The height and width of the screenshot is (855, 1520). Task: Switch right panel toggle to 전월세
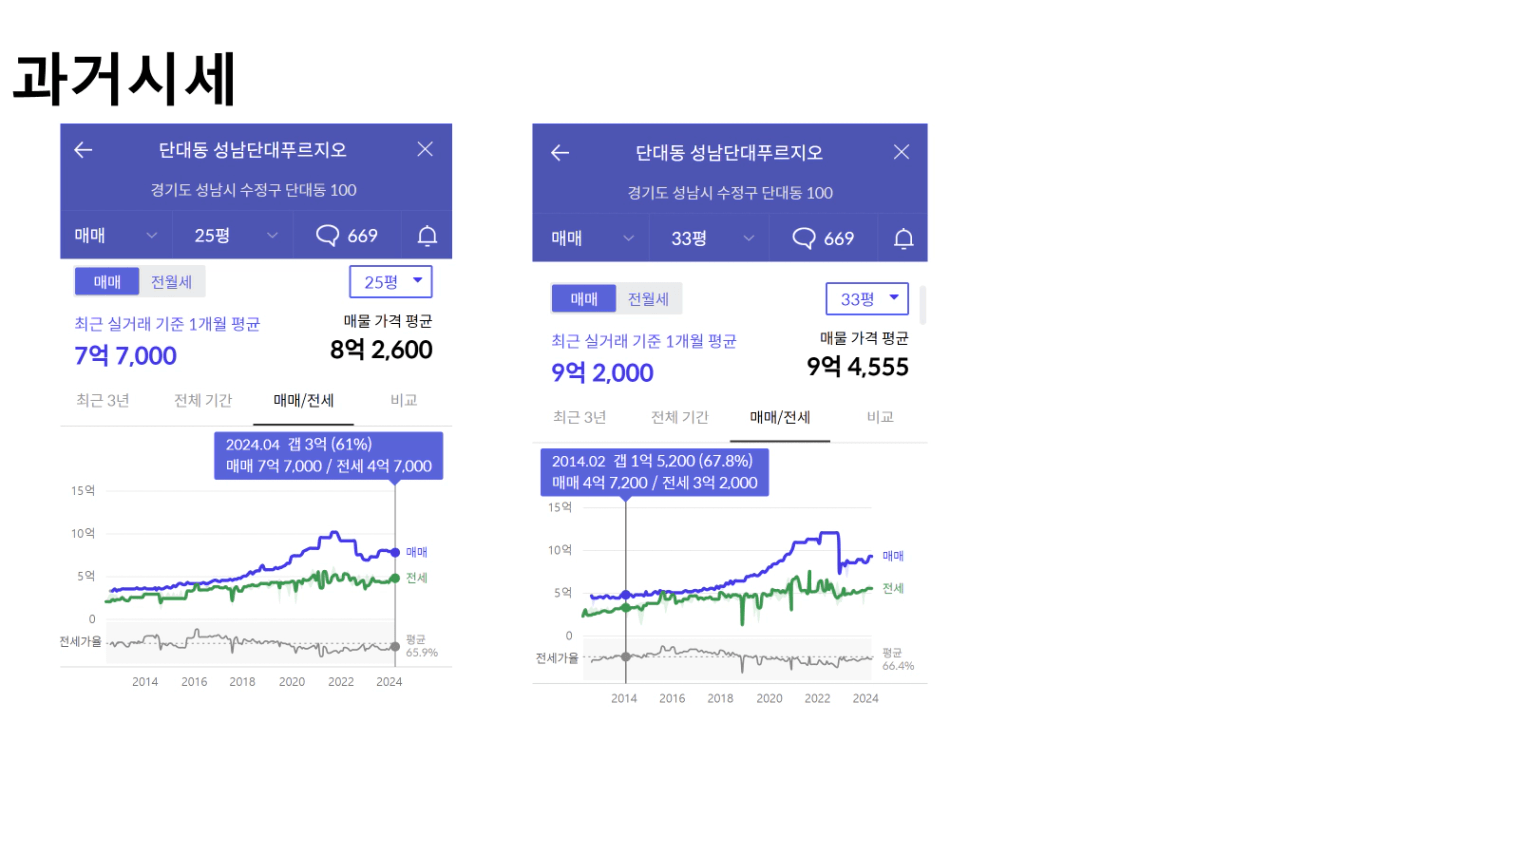pyautogui.click(x=648, y=299)
